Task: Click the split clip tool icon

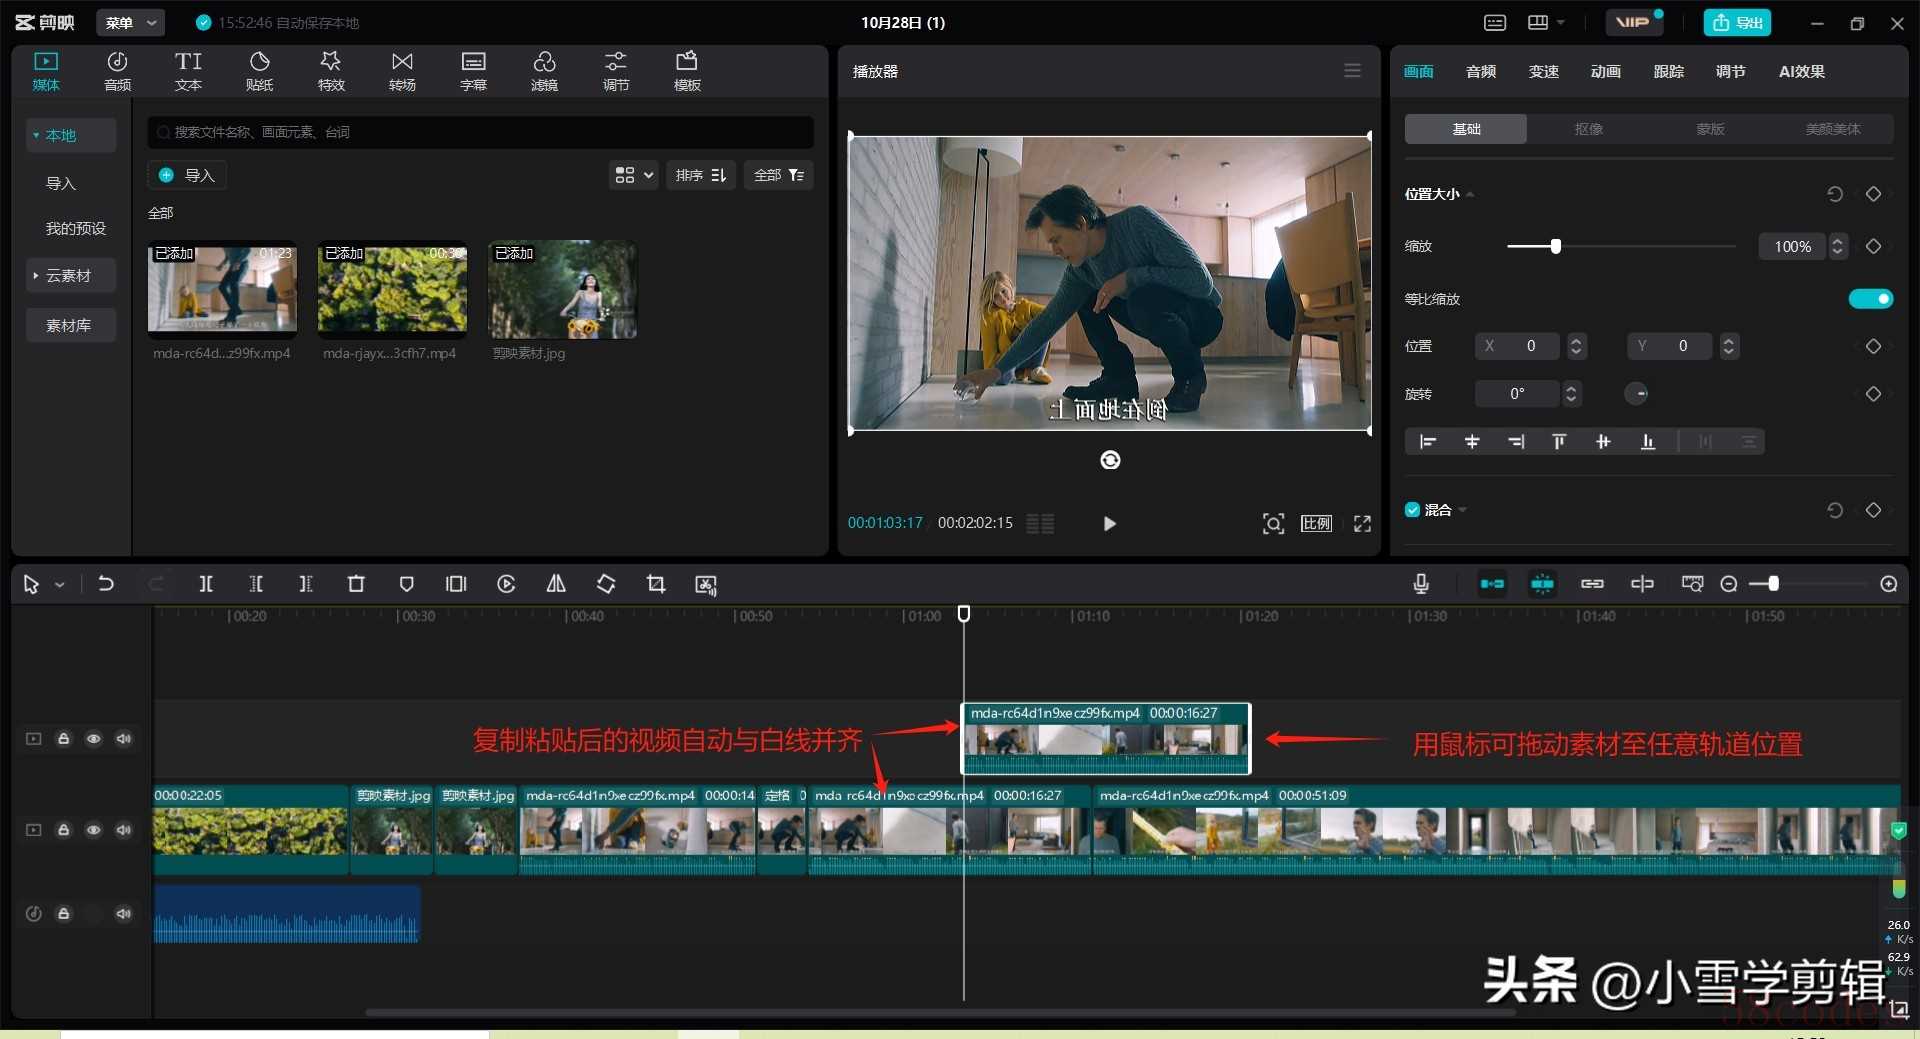Action: coord(206,584)
